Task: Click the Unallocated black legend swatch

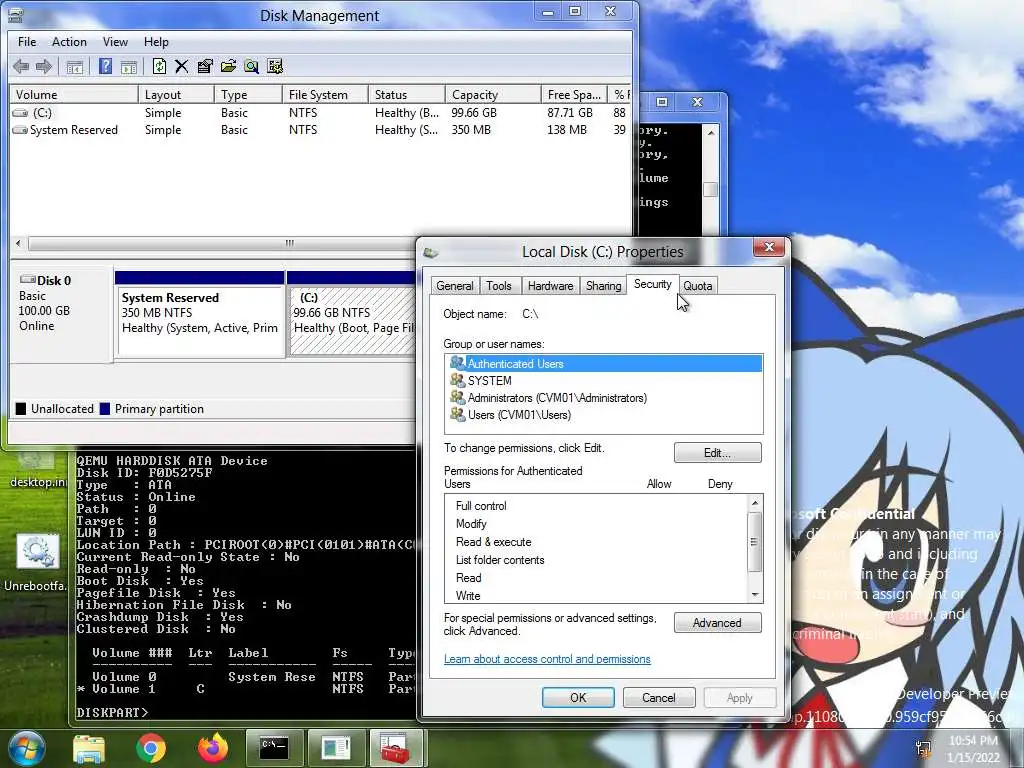Action: pos(21,409)
